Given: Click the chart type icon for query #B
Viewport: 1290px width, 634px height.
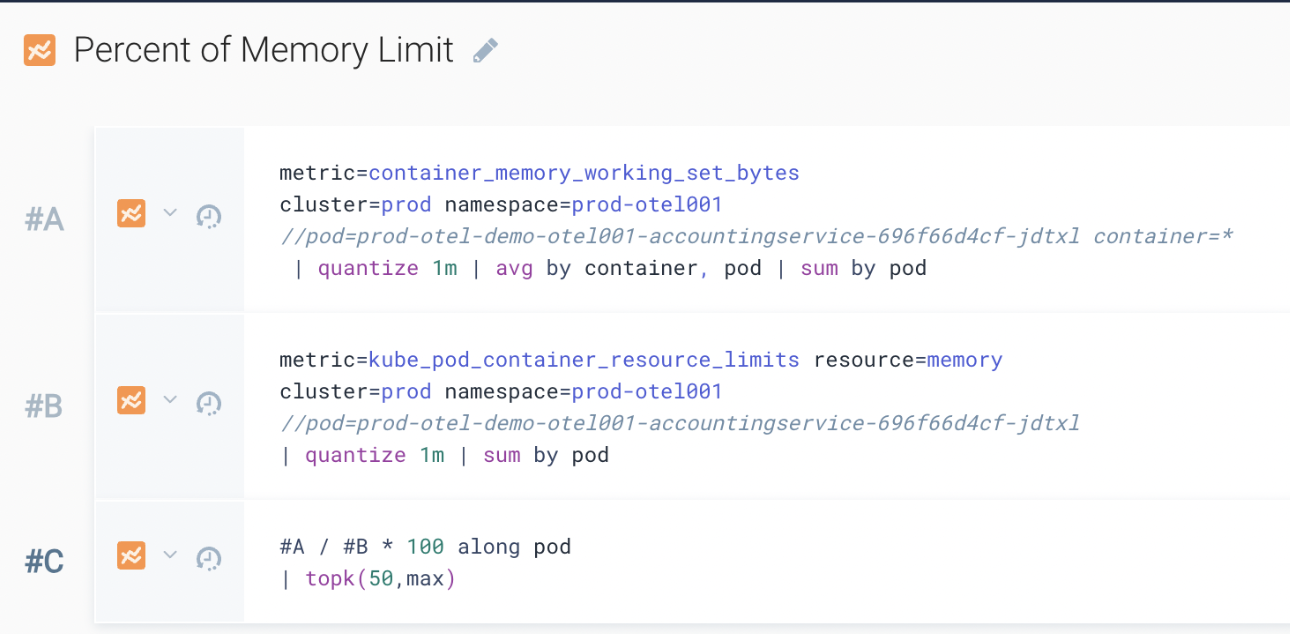Looking at the screenshot, I should click(x=131, y=401).
